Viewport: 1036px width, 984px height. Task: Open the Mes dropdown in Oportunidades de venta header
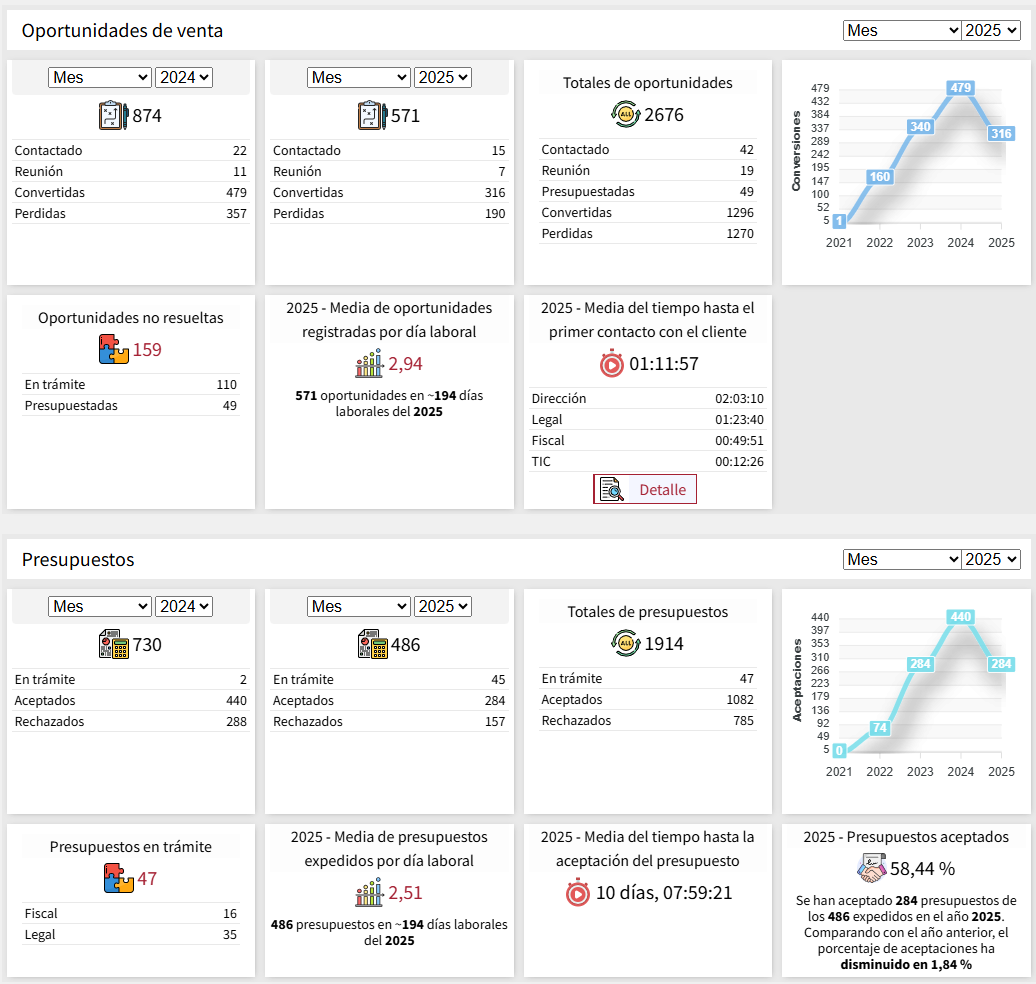(x=901, y=30)
